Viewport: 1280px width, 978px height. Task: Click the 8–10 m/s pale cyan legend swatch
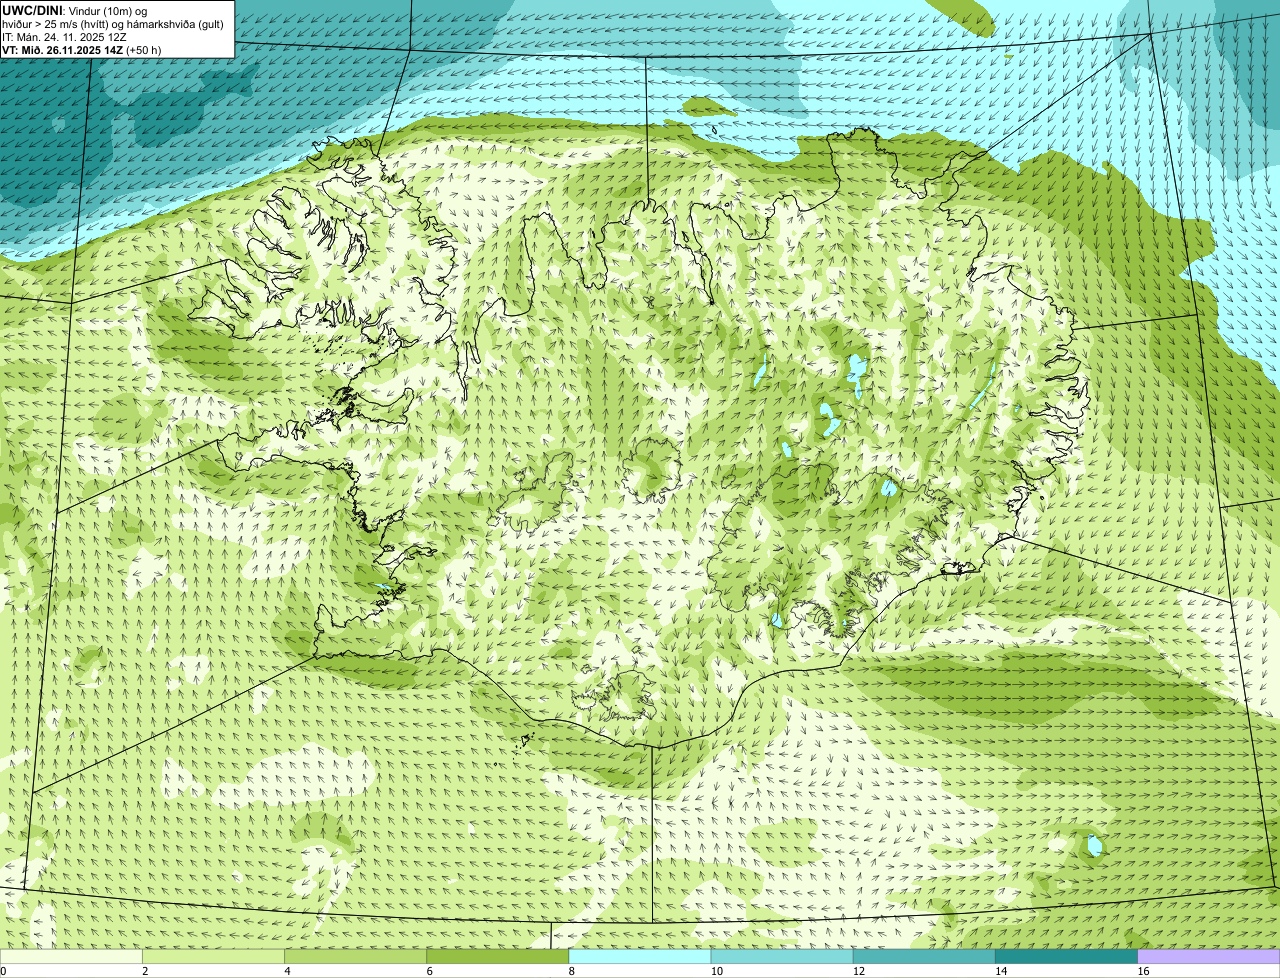coord(640,956)
